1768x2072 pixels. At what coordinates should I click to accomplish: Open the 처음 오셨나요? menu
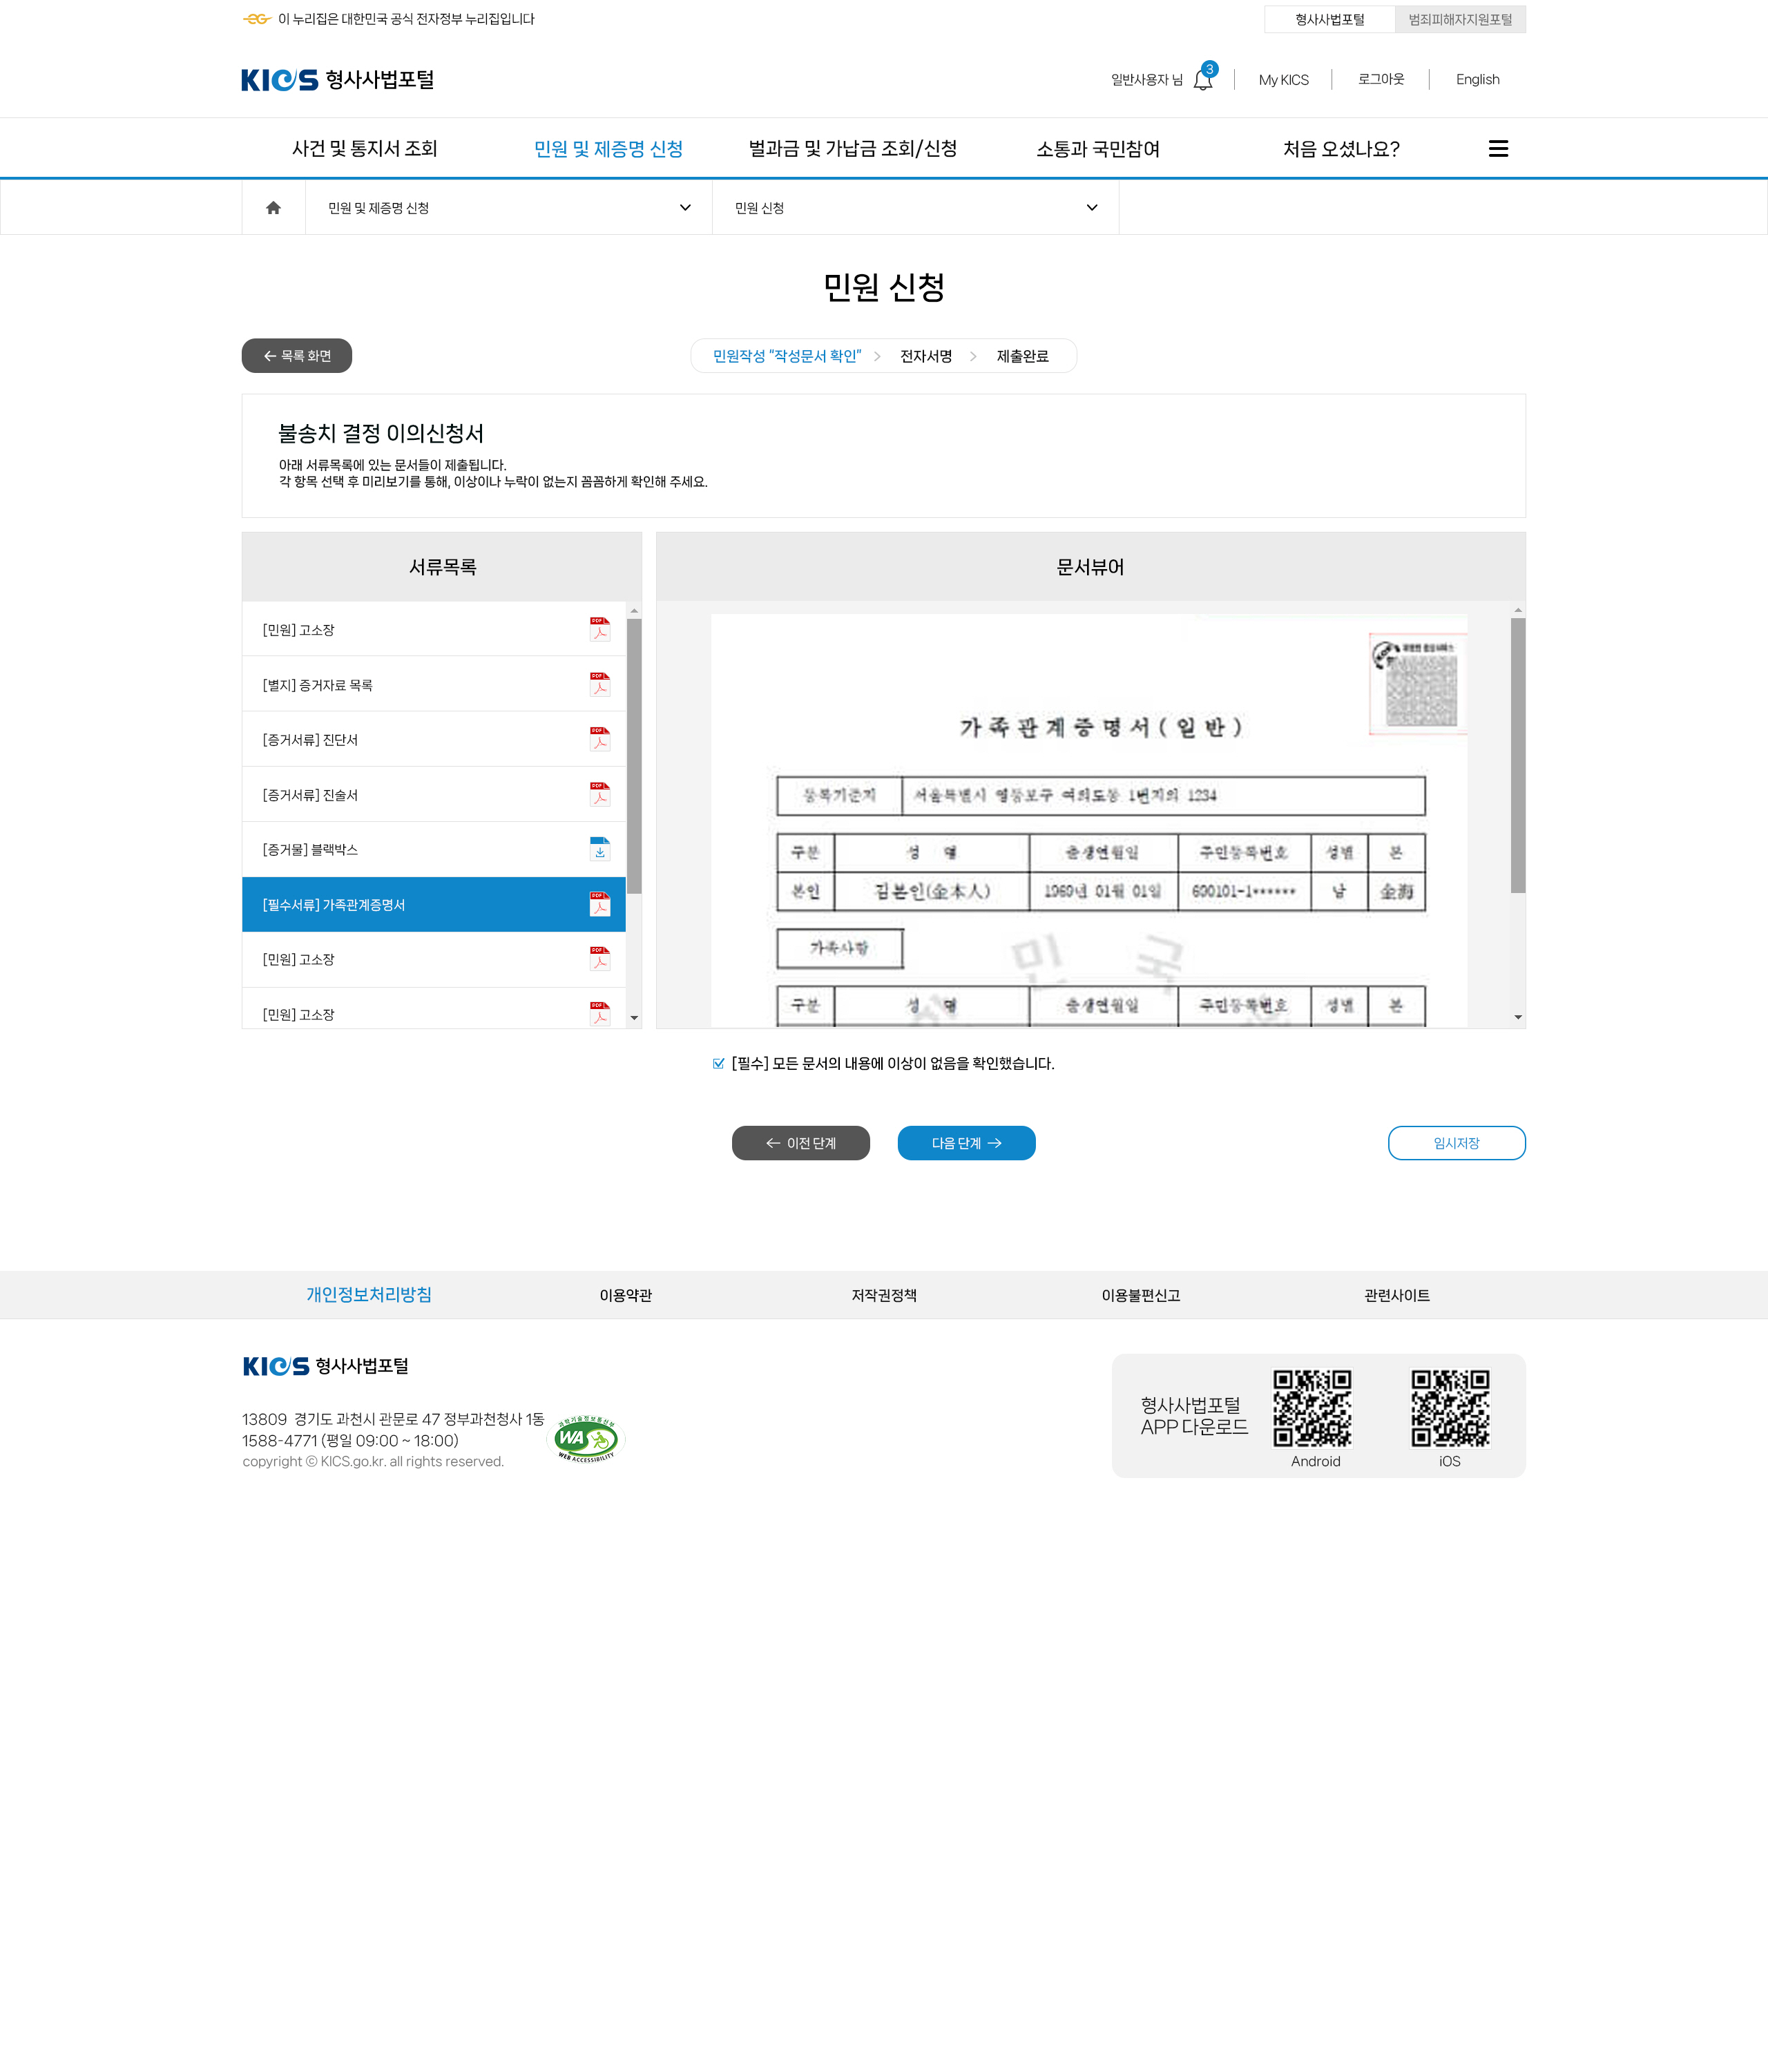[x=1341, y=148]
